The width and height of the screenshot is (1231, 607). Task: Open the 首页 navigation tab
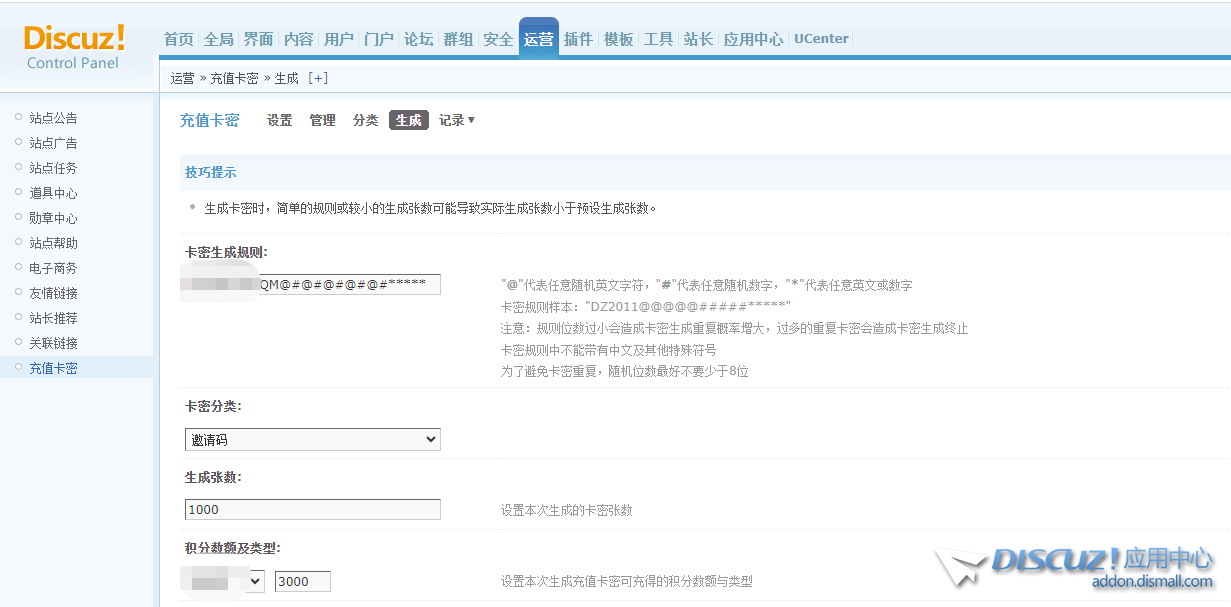pyautogui.click(x=178, y=39)
